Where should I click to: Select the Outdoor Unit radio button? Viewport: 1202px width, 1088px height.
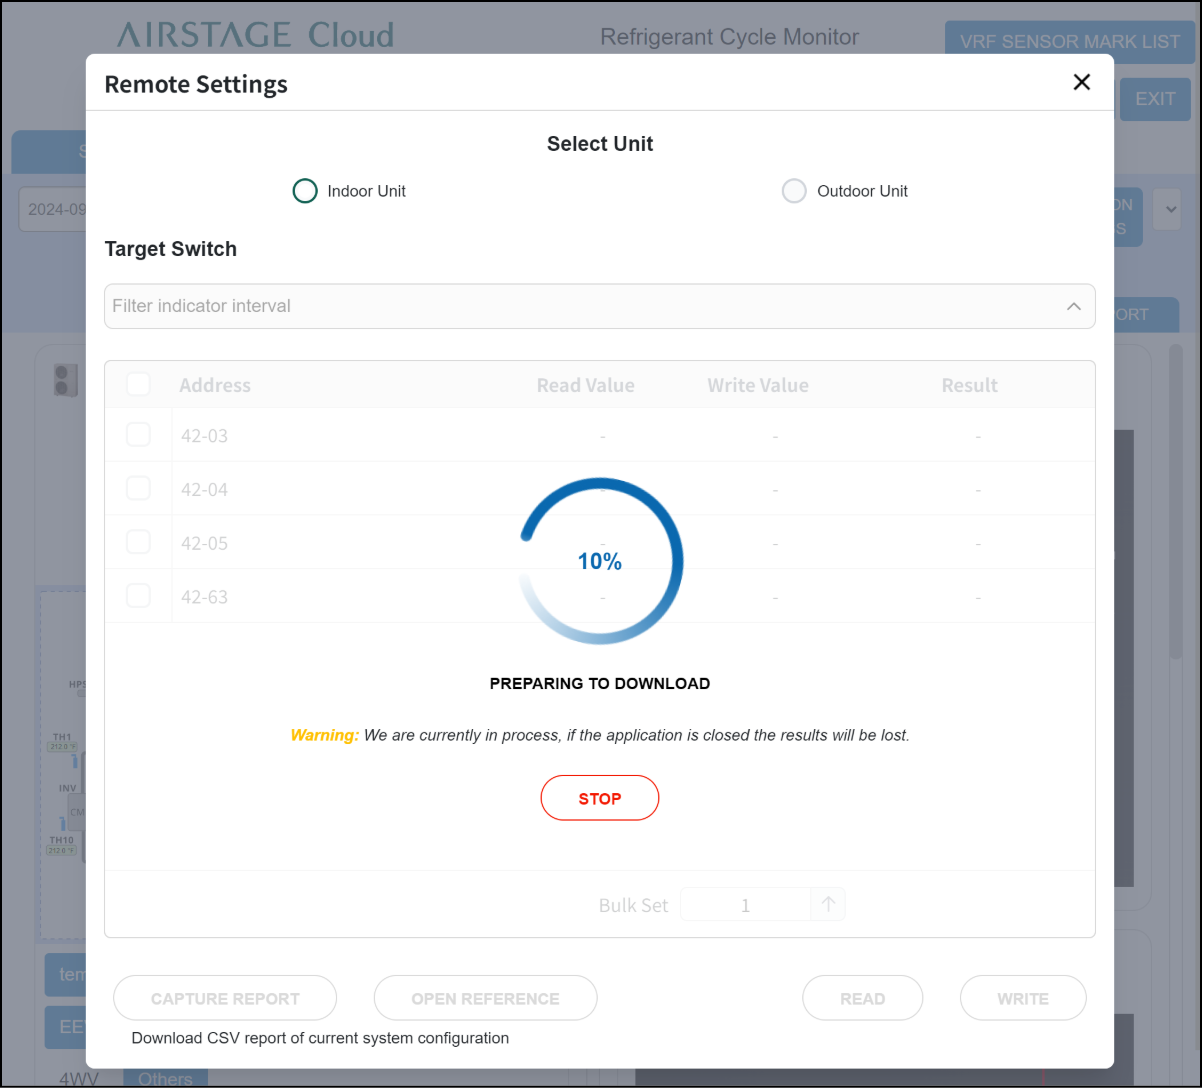[794, 191]
